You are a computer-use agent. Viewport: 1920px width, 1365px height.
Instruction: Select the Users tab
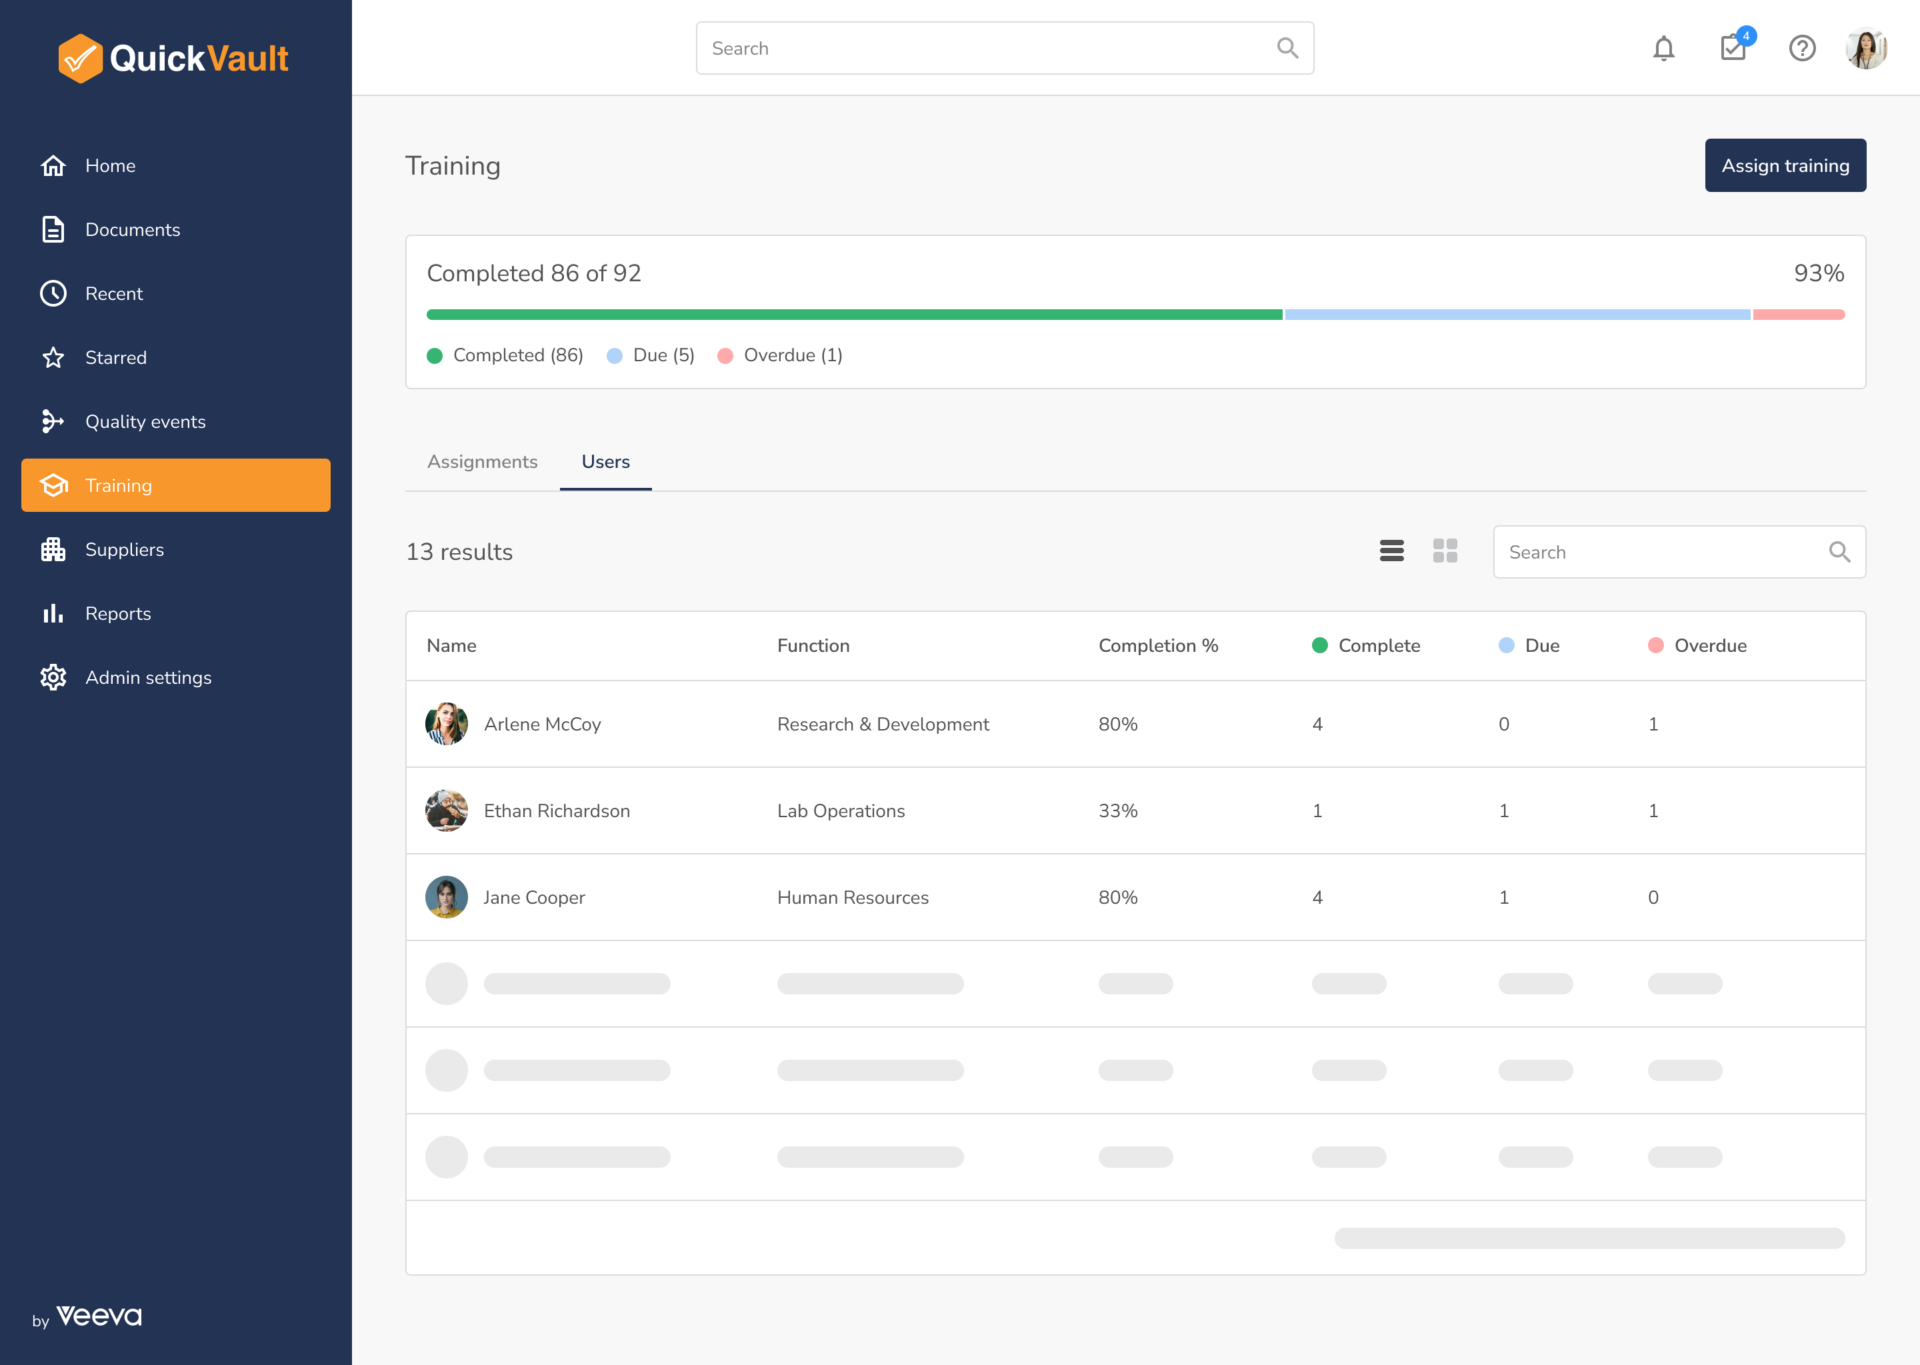(605, 461)
